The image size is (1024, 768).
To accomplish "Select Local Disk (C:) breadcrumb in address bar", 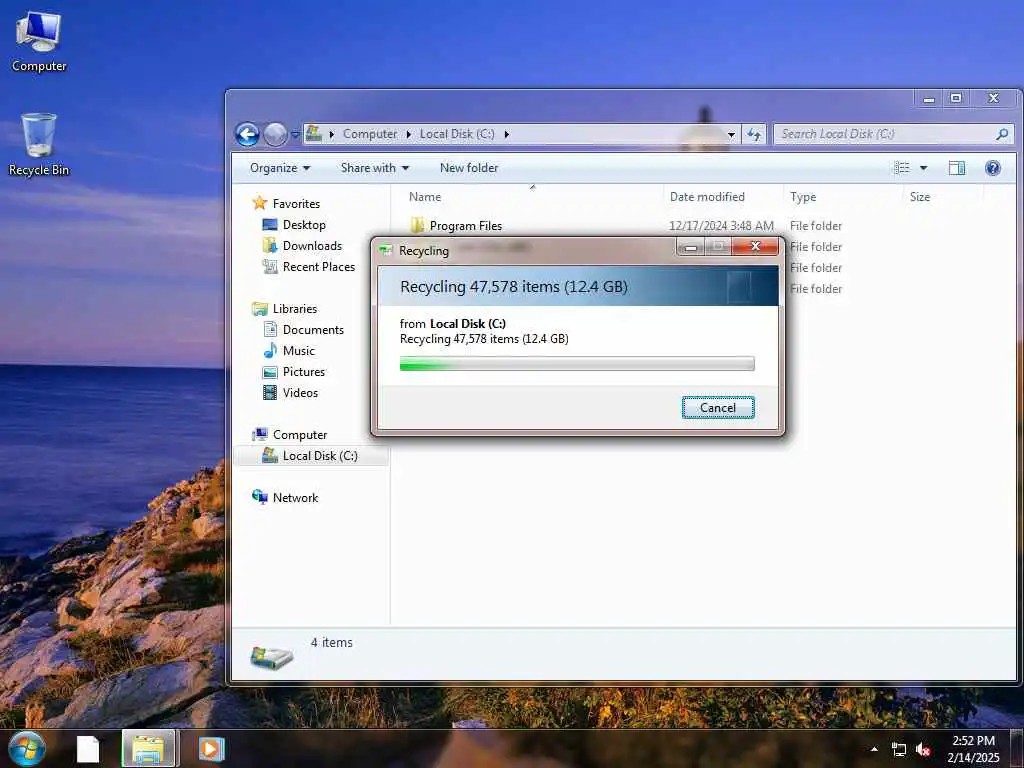I will pyautogui.click(x=456, y=134).
